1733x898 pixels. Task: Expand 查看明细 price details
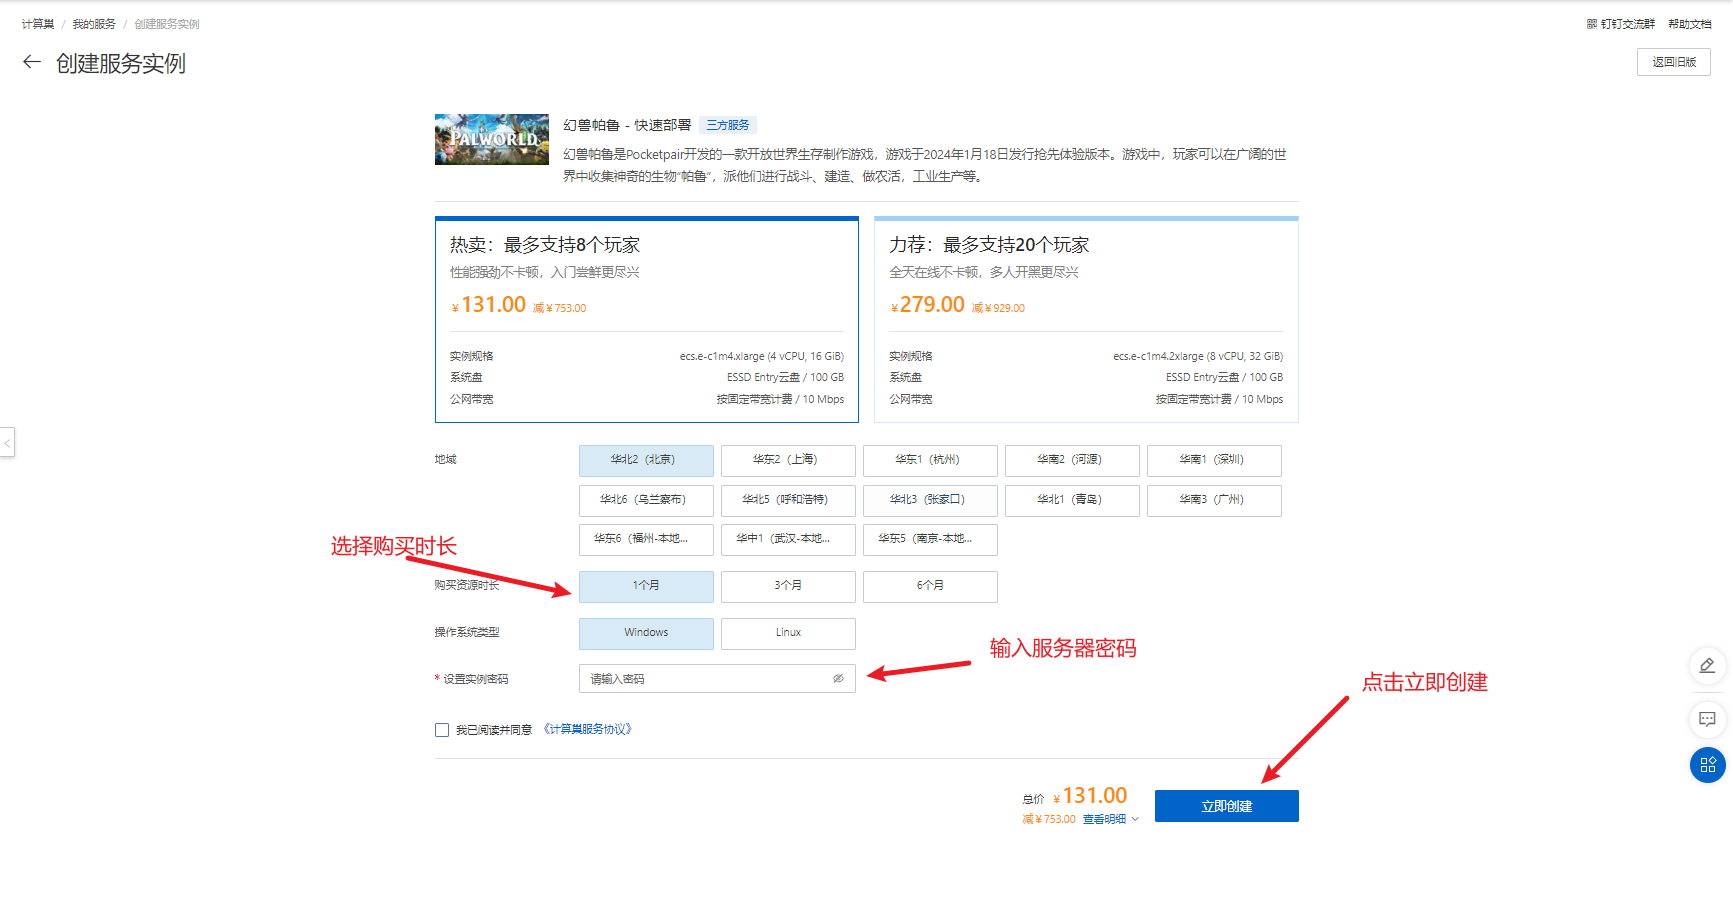click(1111, 819)
